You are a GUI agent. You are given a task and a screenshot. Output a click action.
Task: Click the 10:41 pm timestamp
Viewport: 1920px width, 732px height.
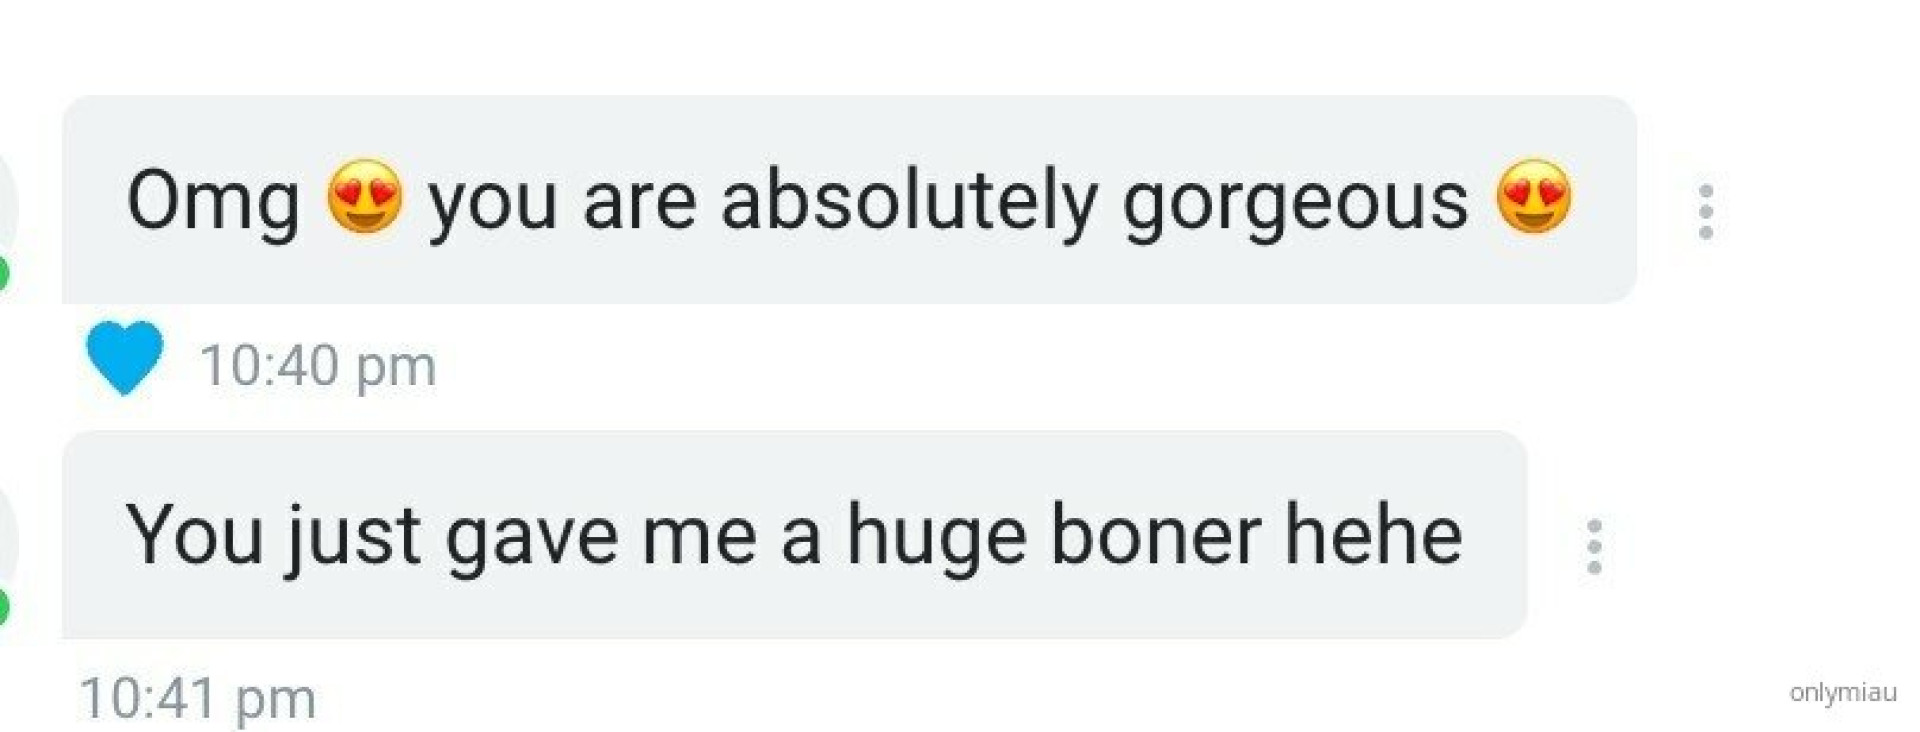[x=198, y=699]
